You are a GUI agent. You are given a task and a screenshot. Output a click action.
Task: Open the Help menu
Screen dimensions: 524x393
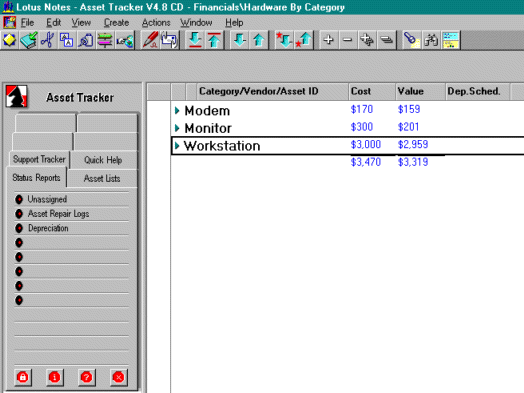pyautogui.click(x=234, y=22)
